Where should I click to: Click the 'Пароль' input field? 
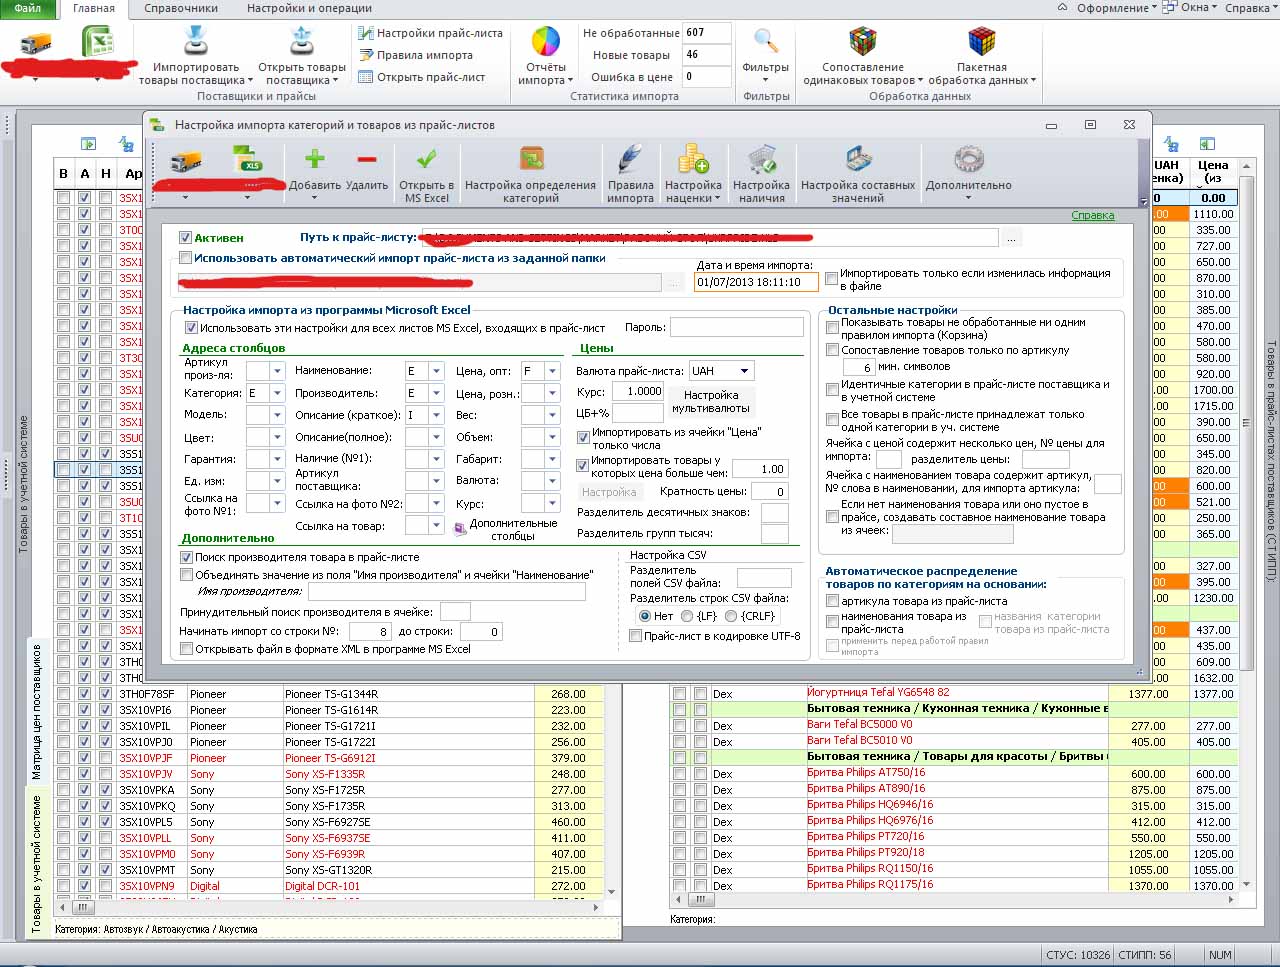tap(737, 328)
